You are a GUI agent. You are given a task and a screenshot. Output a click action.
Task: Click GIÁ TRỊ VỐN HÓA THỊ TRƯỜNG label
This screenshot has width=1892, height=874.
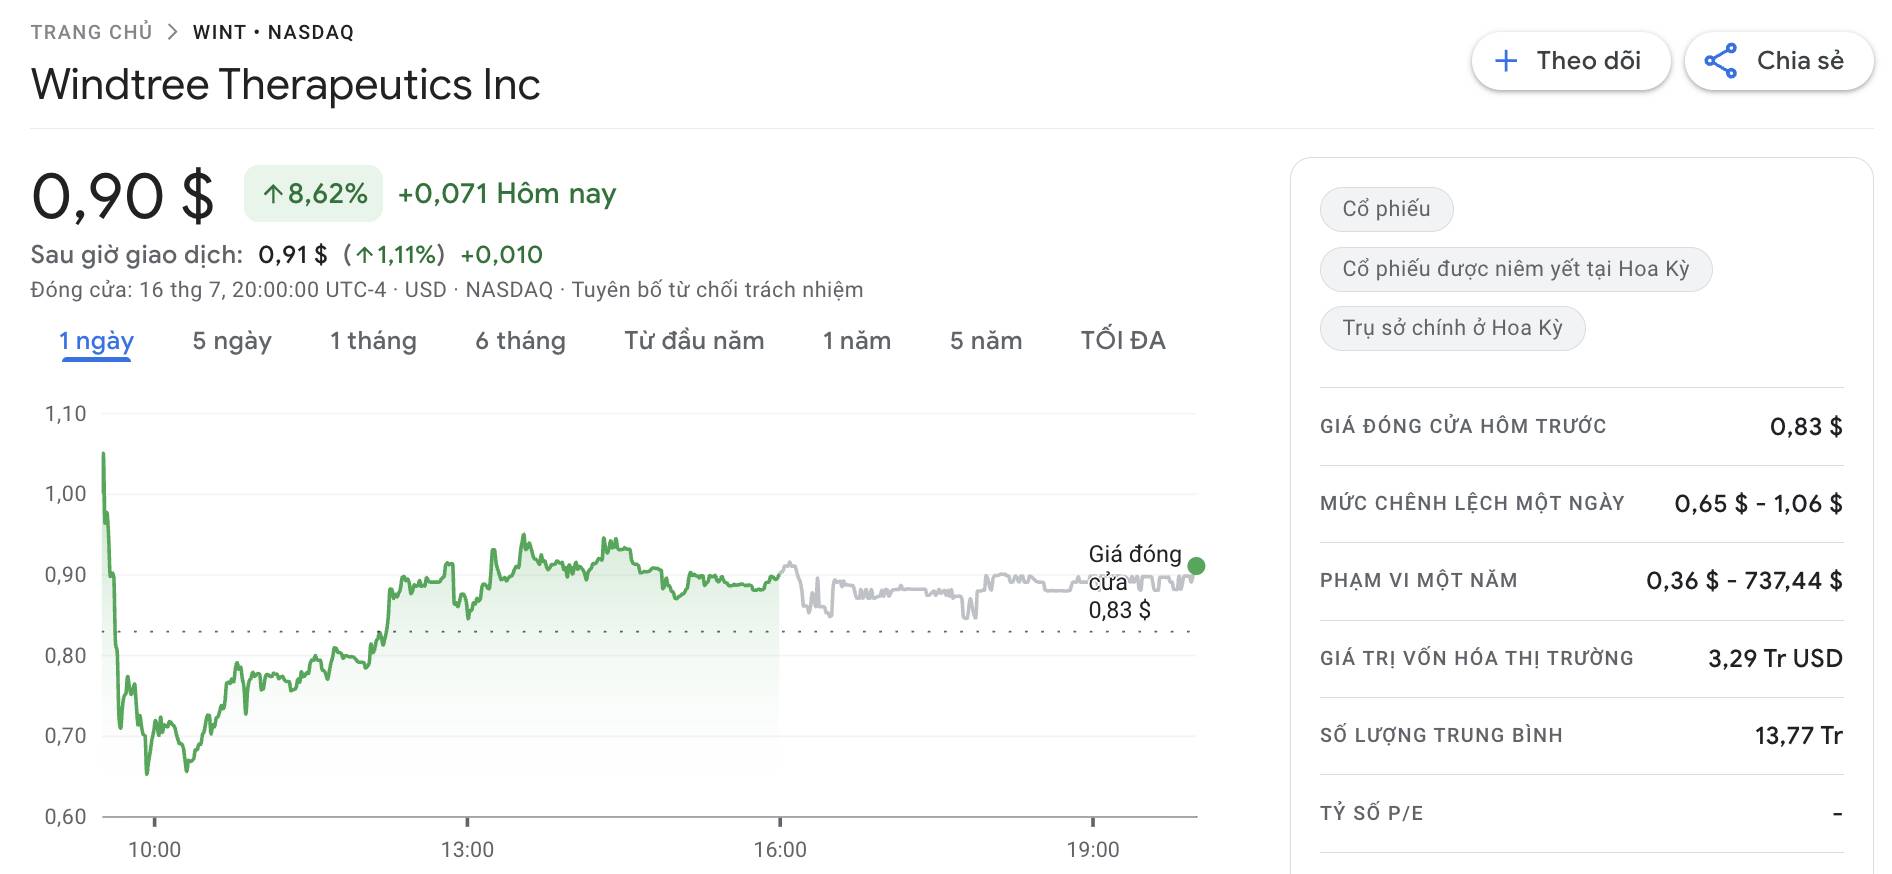[1477, 658]
